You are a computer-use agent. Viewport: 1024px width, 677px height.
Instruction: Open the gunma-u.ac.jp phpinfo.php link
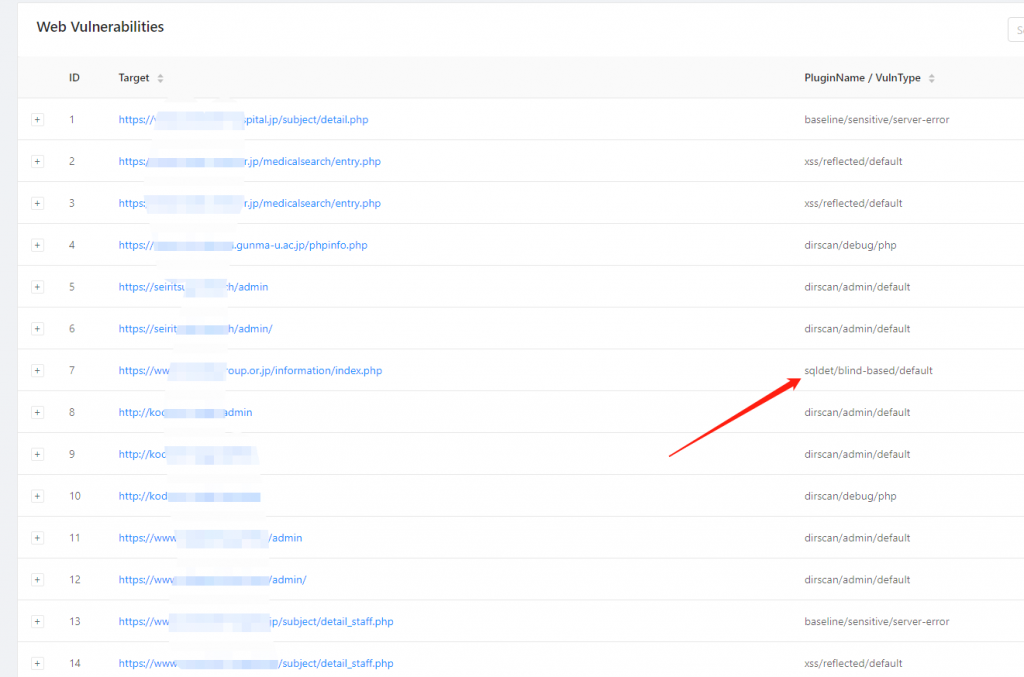click(243, 245)
